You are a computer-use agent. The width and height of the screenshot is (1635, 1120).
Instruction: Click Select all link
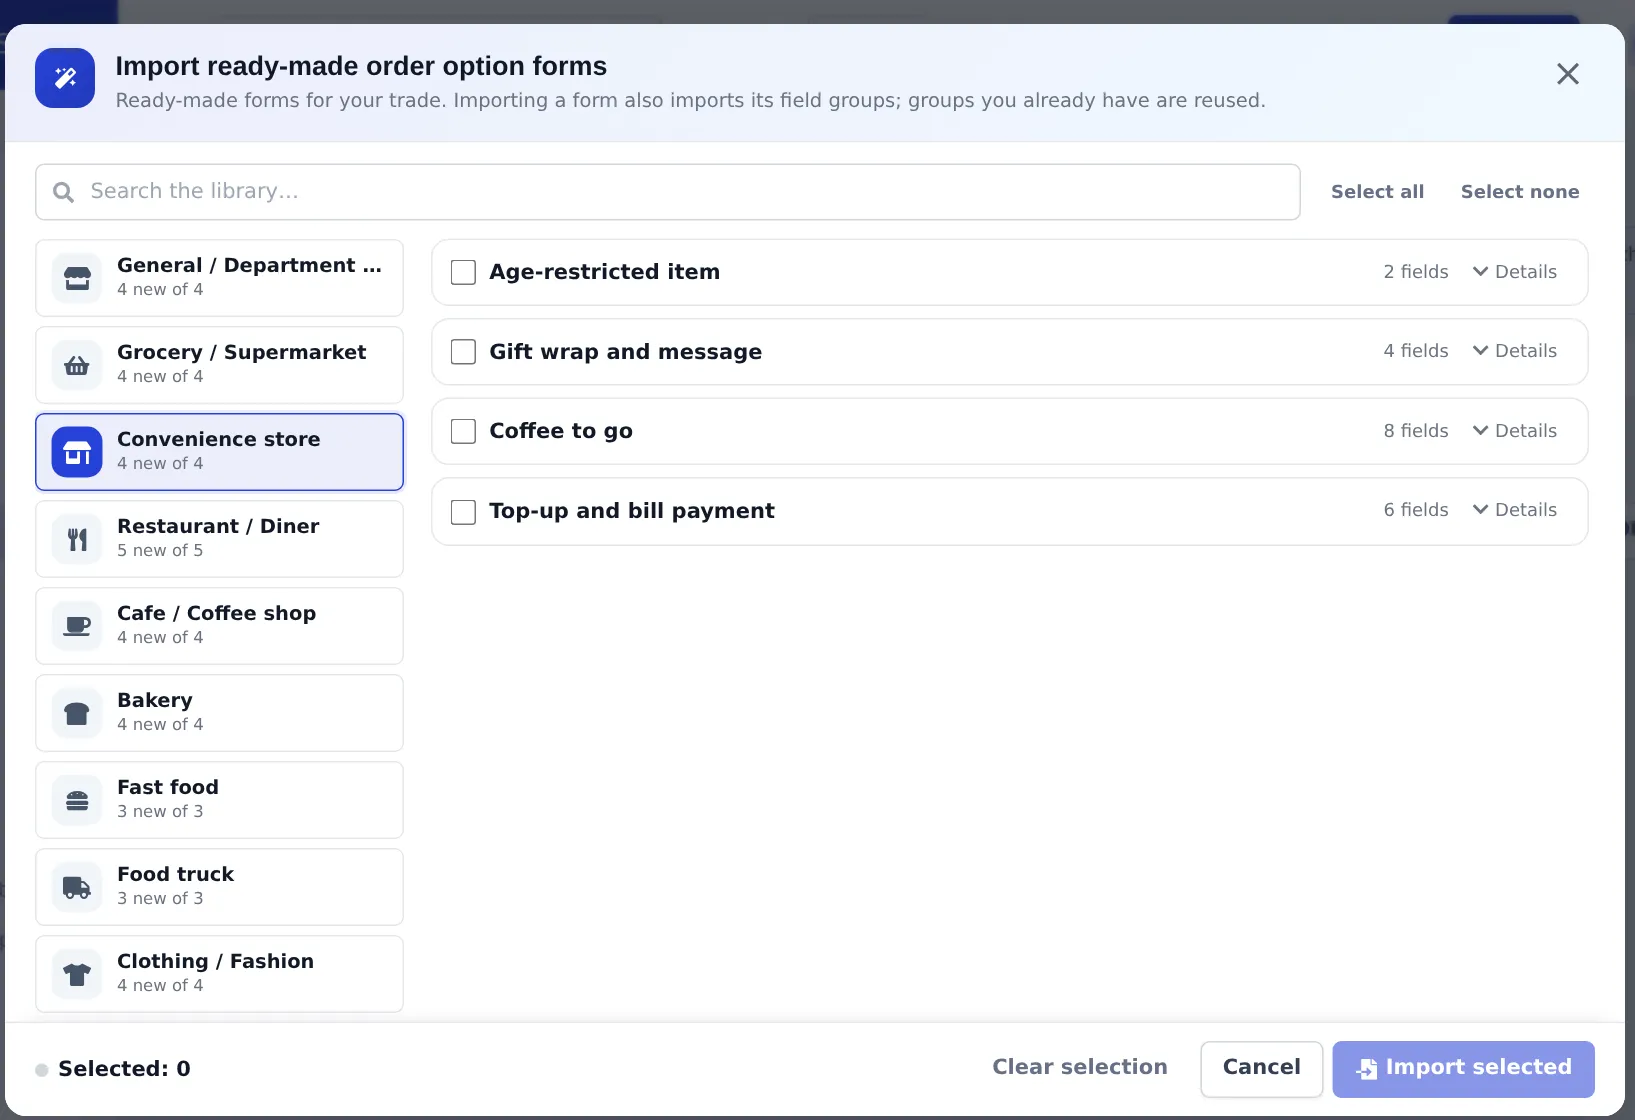[x=1377, y=192]
